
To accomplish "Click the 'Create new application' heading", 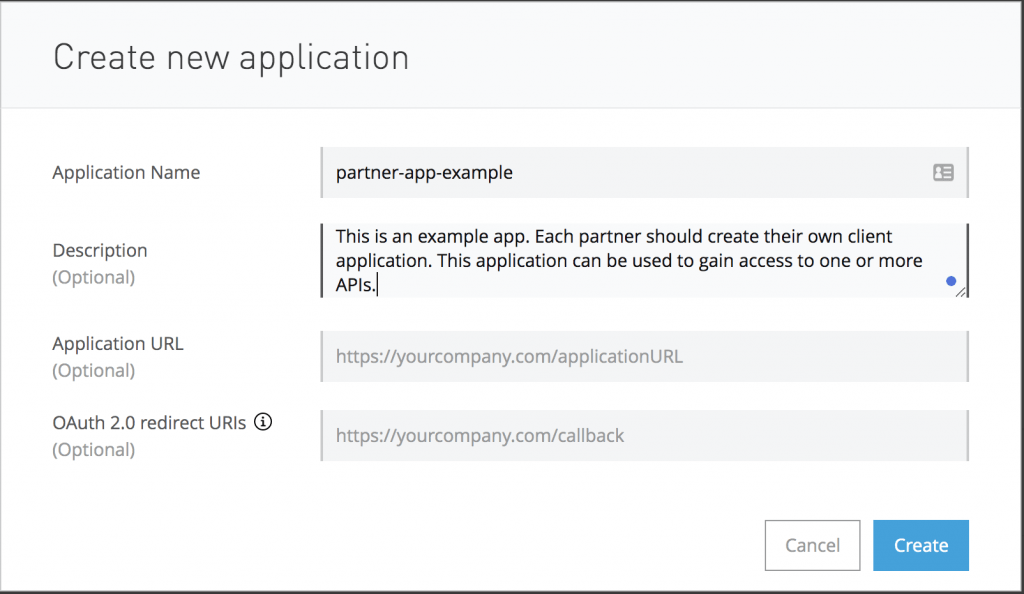I will (231, 57).
